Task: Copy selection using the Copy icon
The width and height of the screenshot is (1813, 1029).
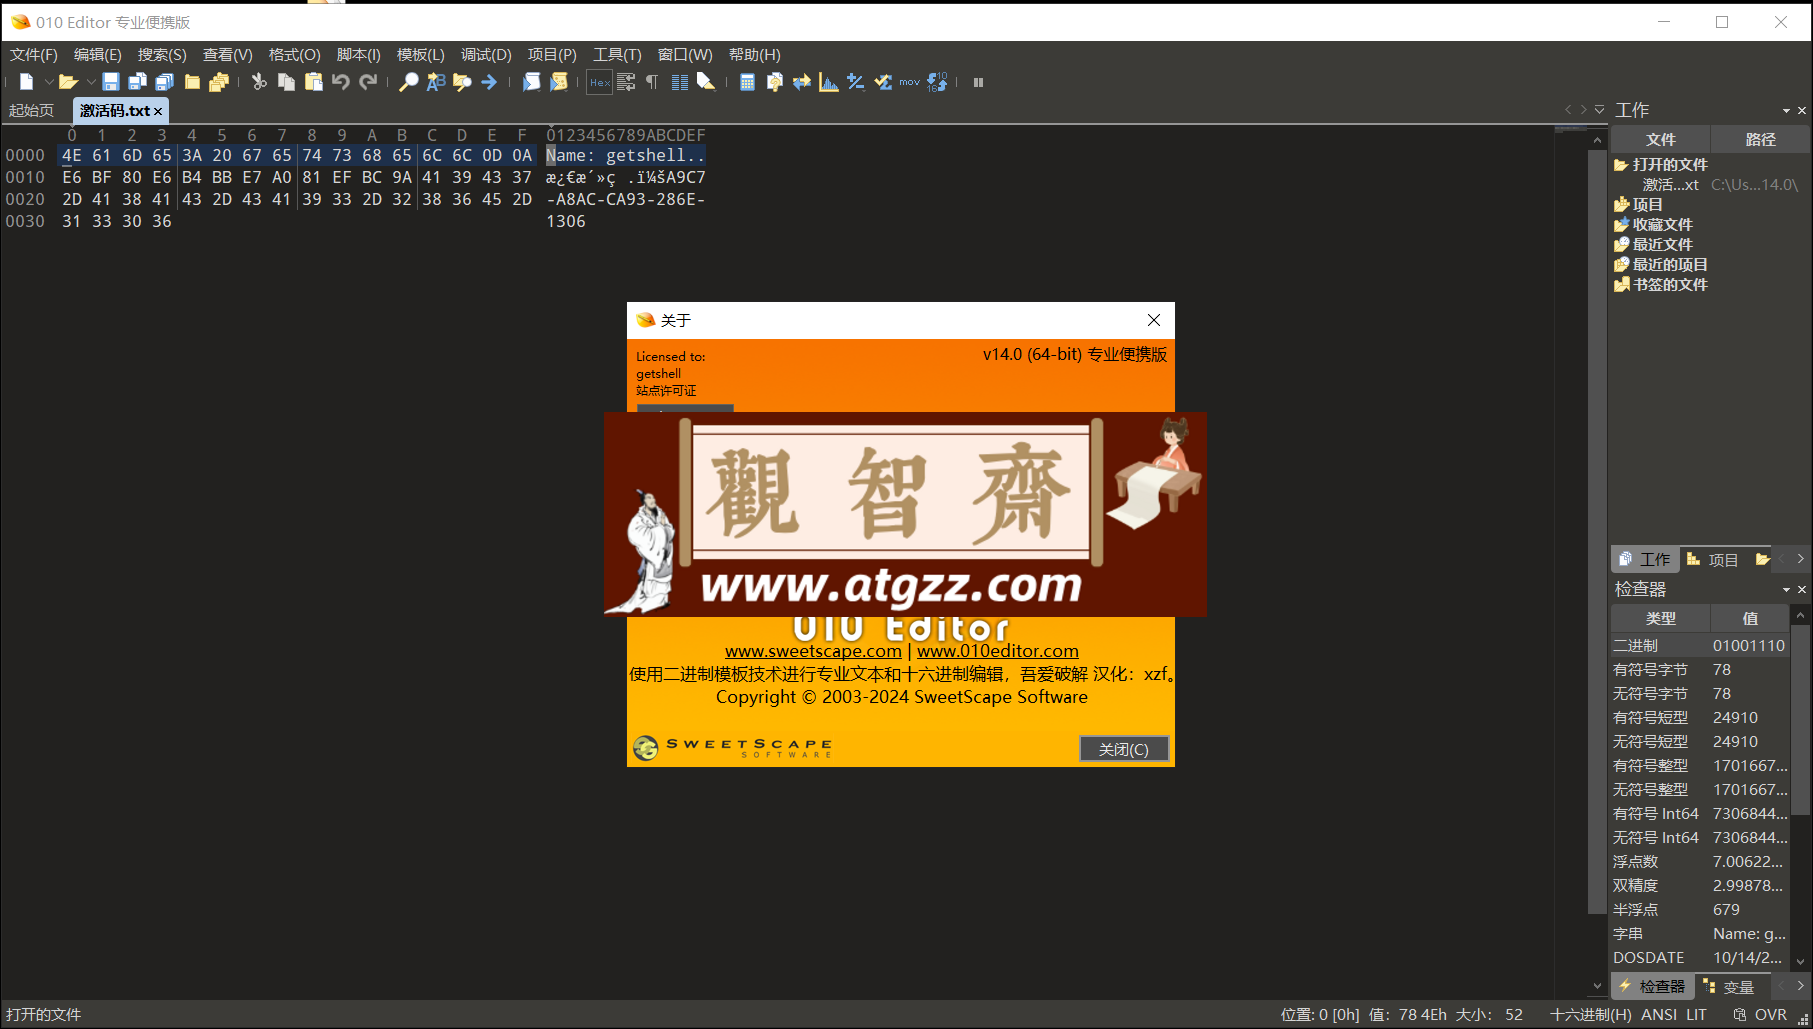Action: click(x=286, y=82)
